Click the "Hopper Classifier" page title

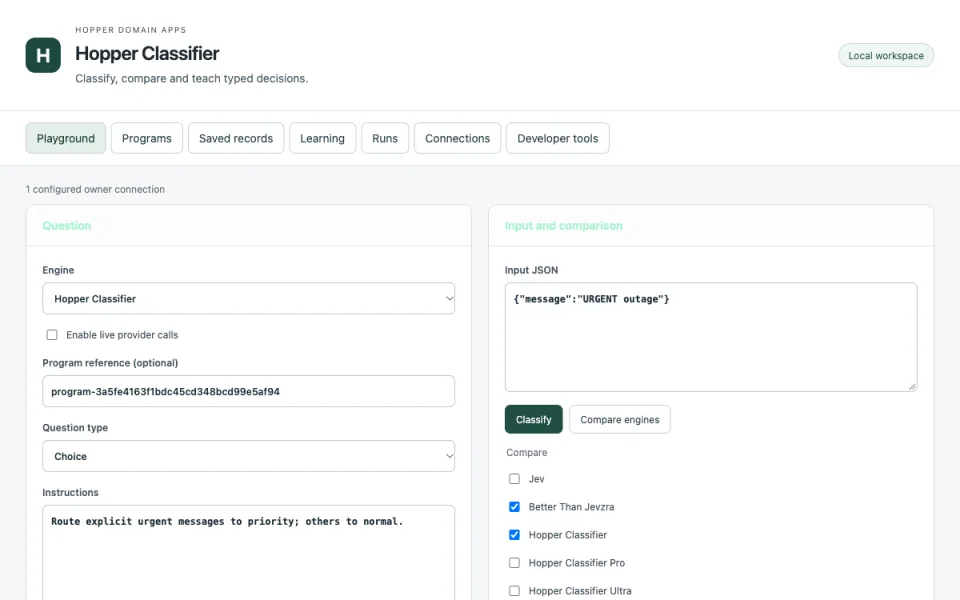[147, 54]
